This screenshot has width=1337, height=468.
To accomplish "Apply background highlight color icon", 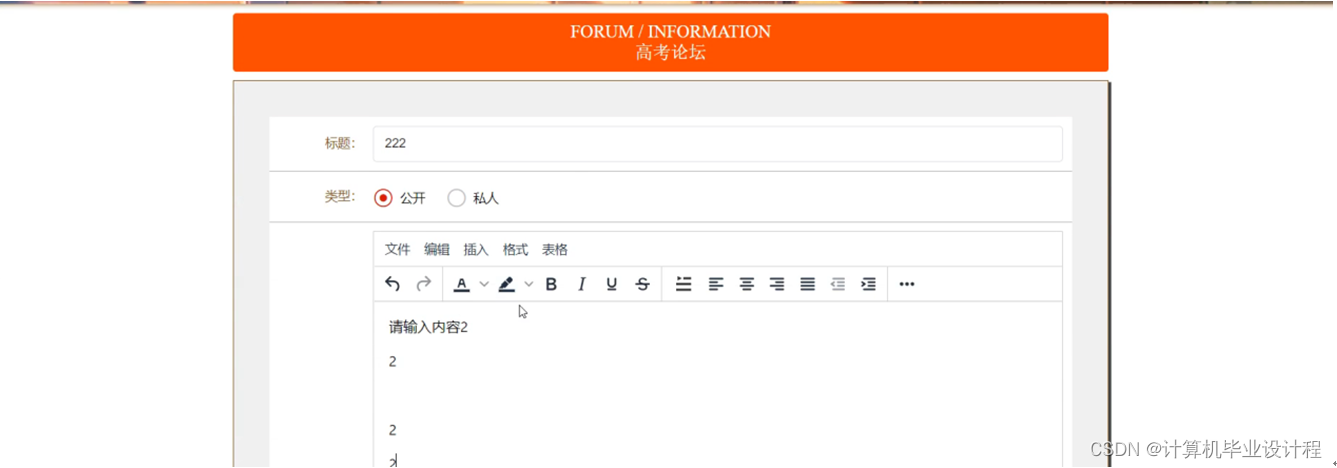I will (x=507, y=284).
